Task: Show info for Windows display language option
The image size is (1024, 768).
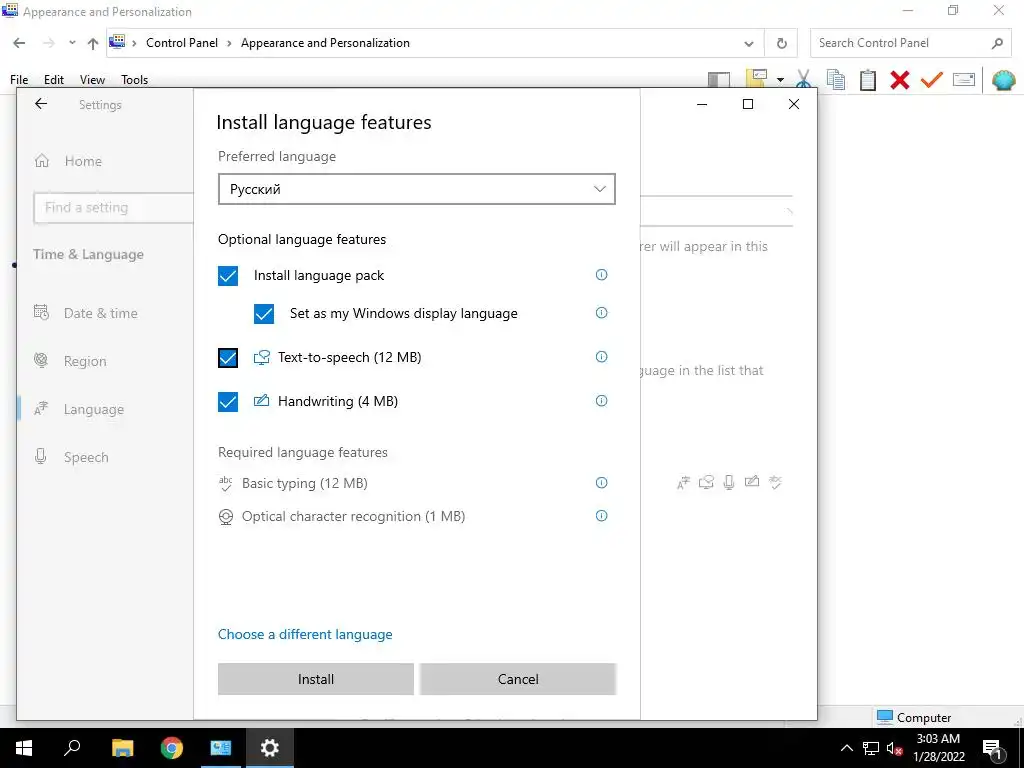Action: click(x=601, y=313)
